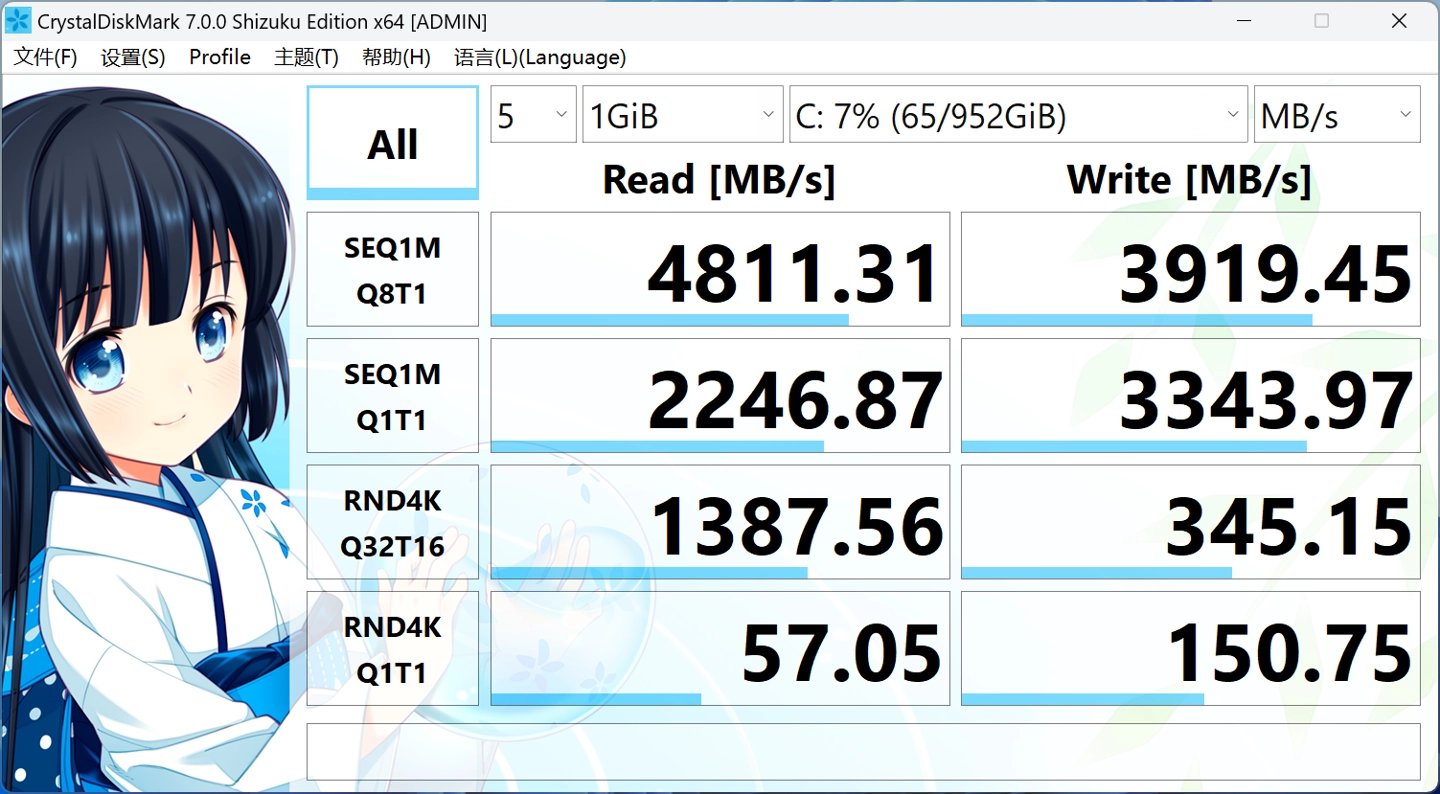Open the drive selector showing C: 7%
Viewport: 1440px width, 794px height.
[x=1017, y=115]
